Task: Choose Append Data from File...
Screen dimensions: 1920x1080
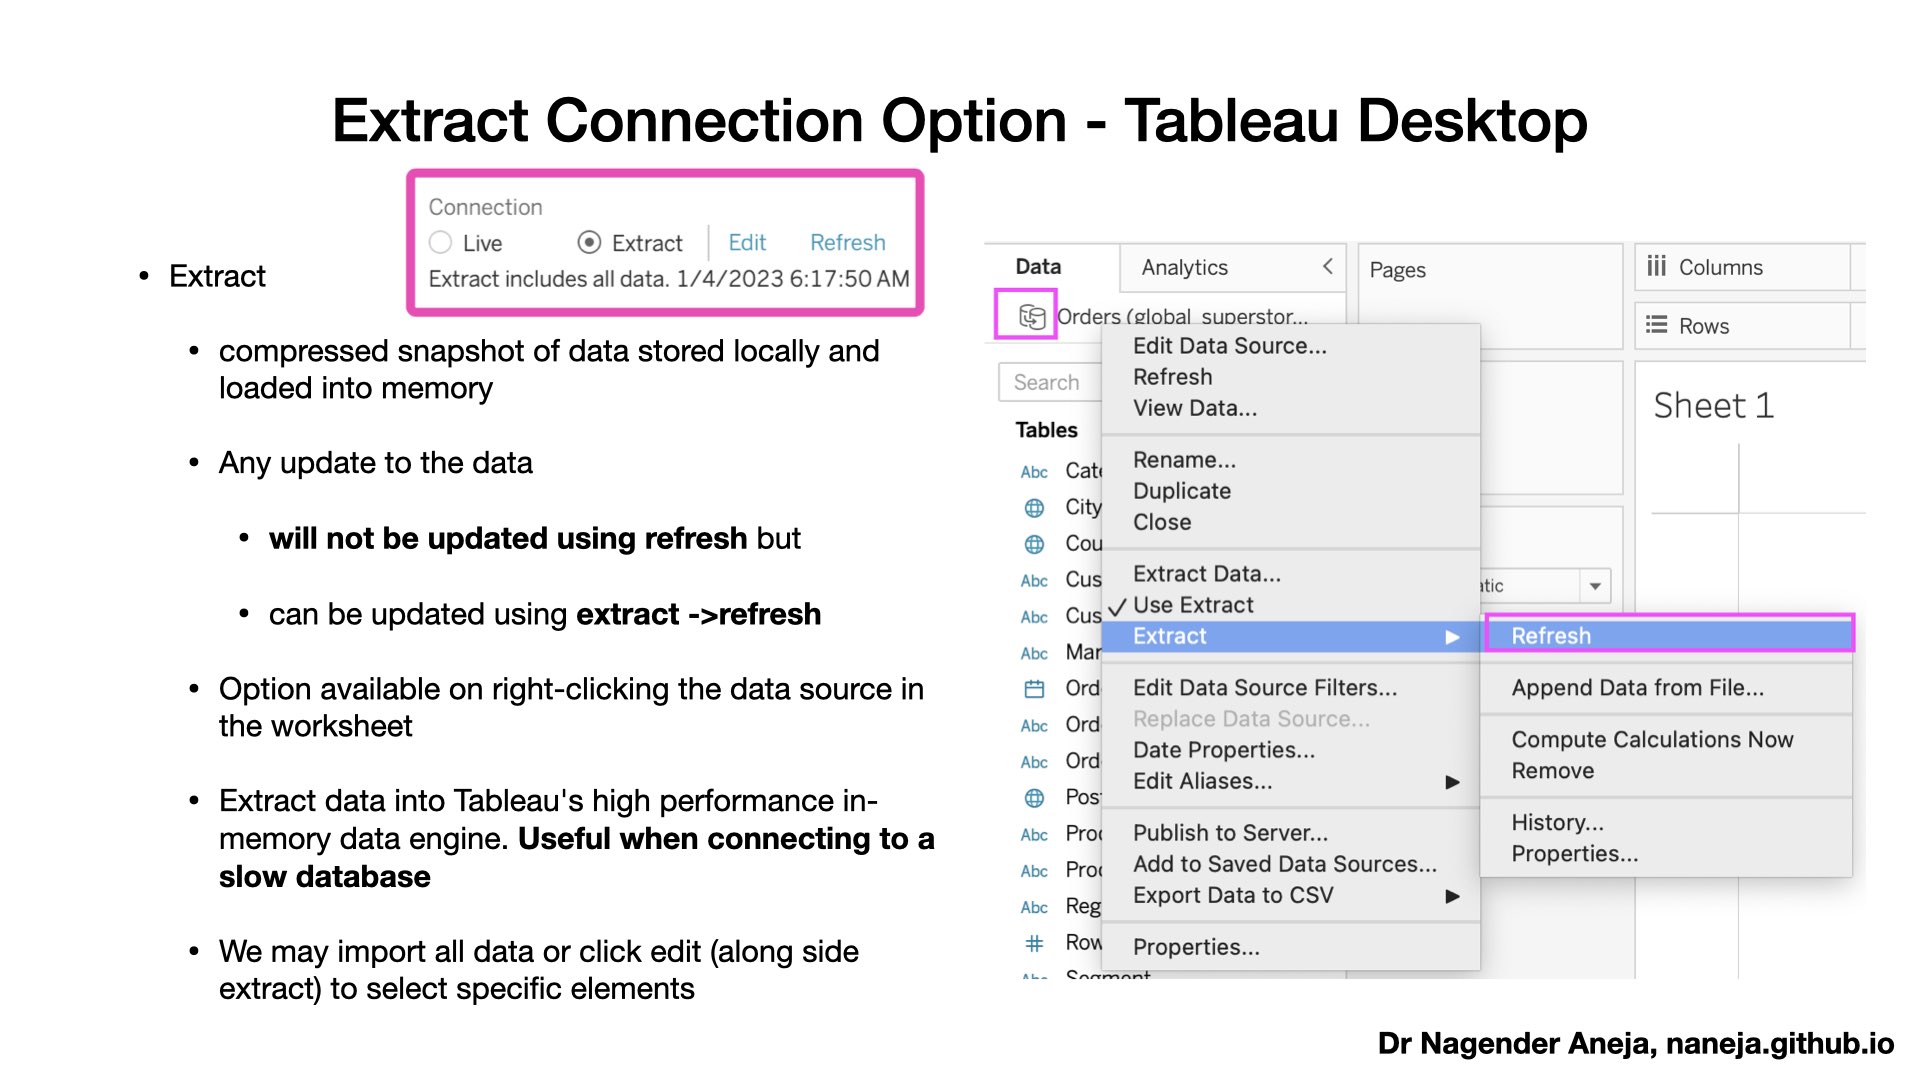Action: coord(1637,688)
